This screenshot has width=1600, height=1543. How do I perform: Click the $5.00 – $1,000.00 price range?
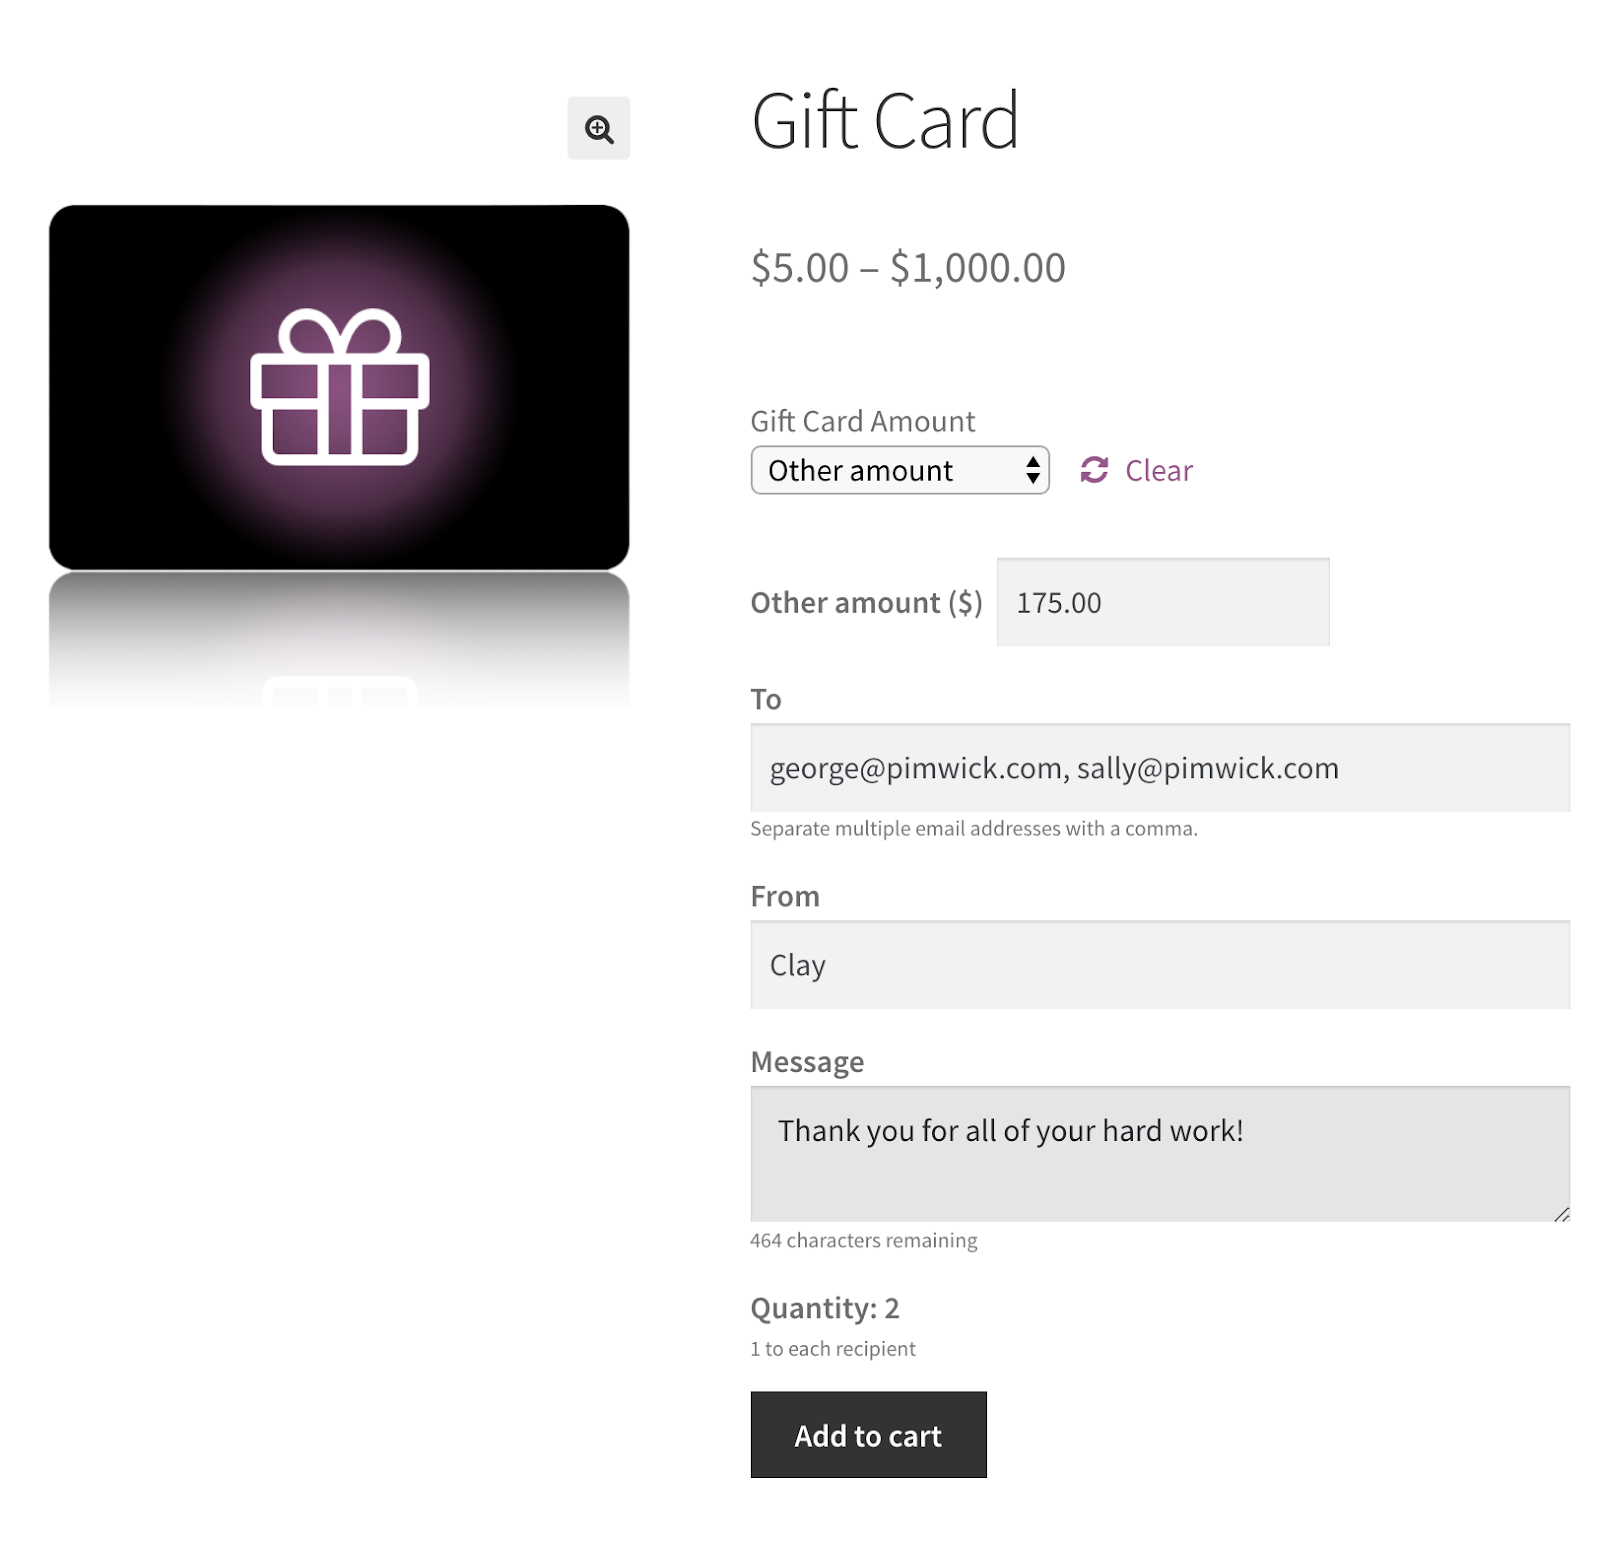tap(908, 268)
